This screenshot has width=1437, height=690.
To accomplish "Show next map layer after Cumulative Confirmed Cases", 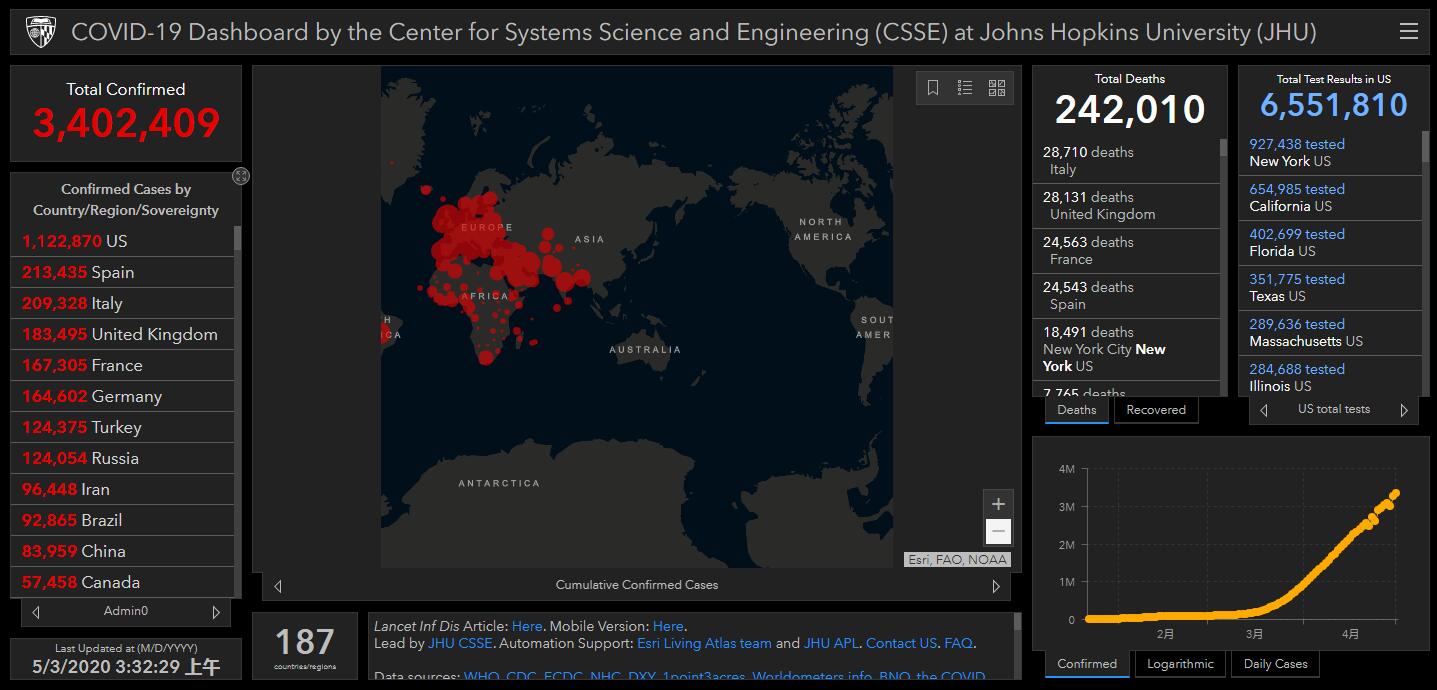I will click(996, 586).
